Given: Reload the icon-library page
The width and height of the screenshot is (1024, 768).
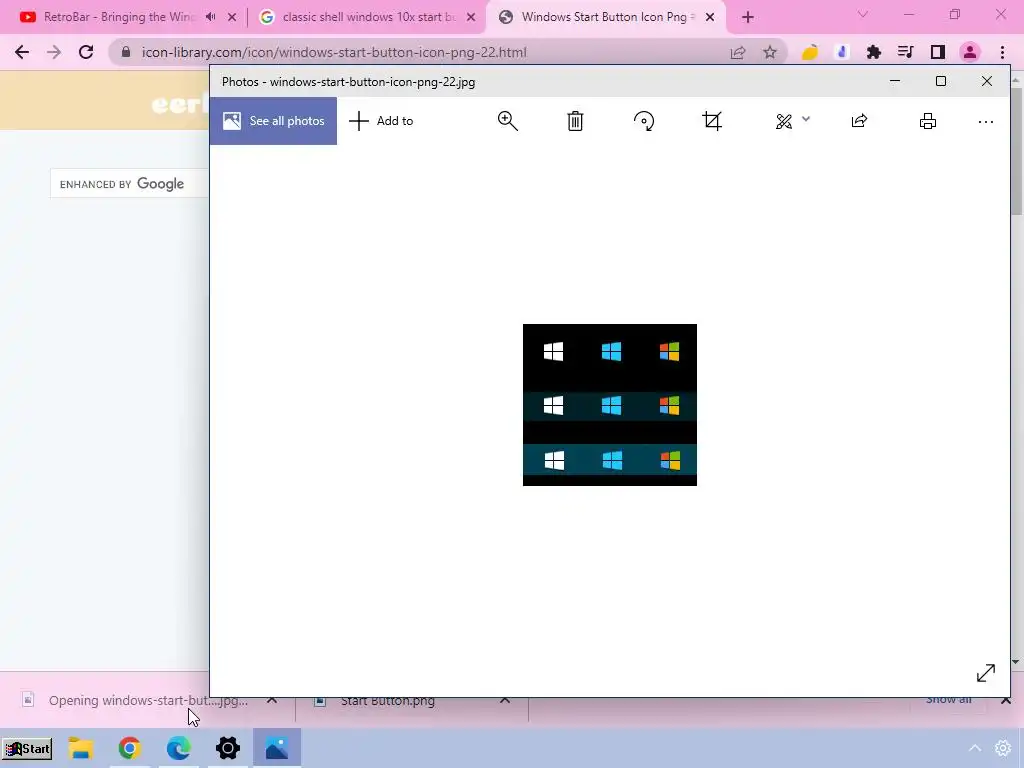Looking at the screenshot, I should pyautogui.click(x=86, y=52).
